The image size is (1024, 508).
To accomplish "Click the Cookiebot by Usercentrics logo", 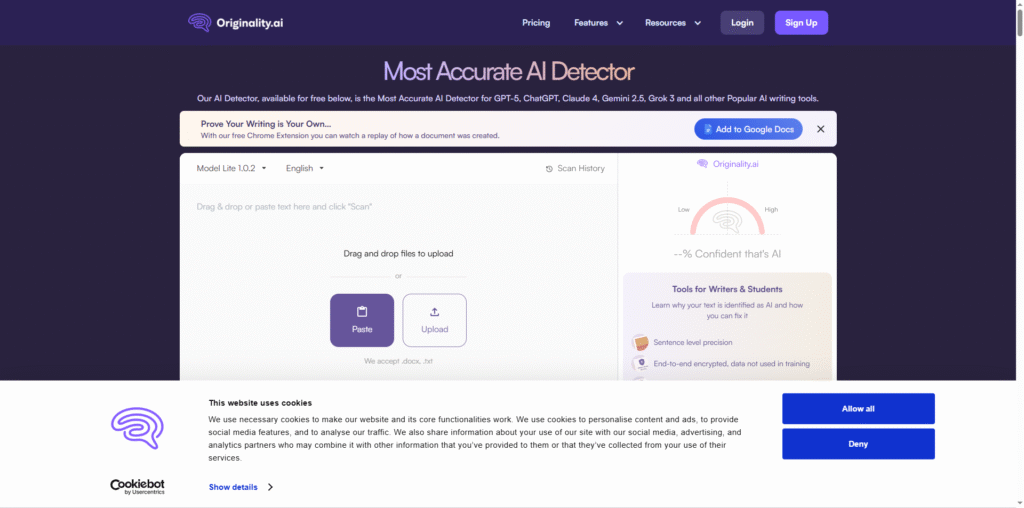I will coord(137,486).
